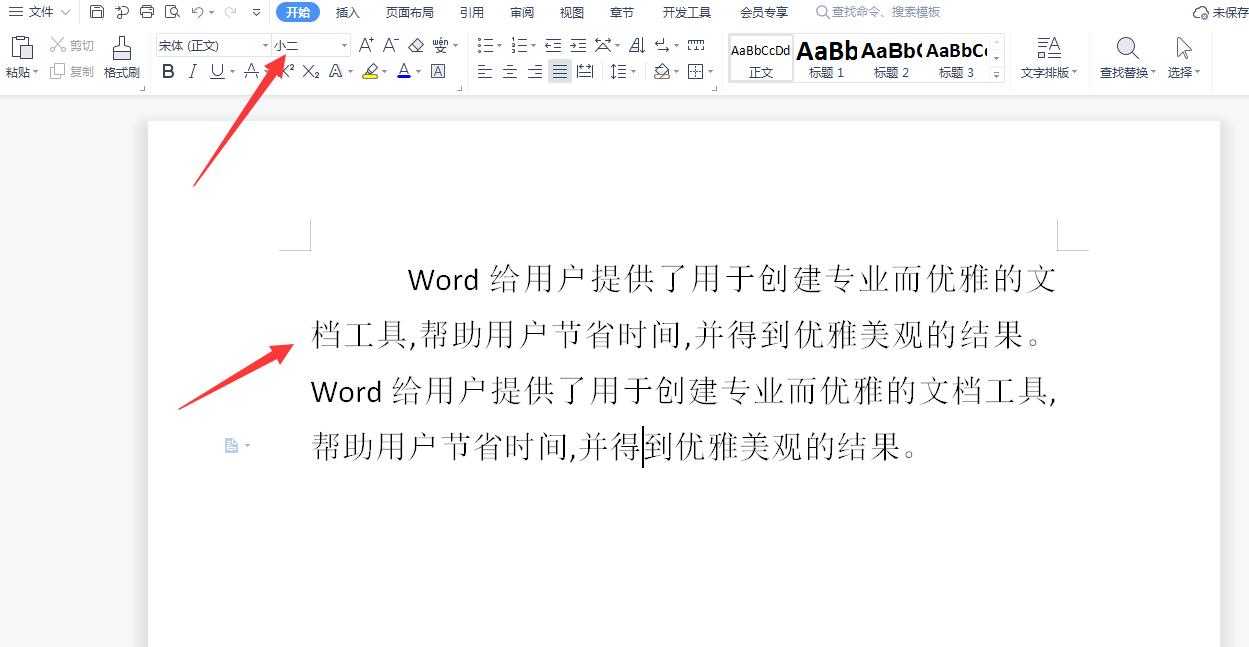Viewport: 1249px width, 647px height.
Task: Apply the blue font color
Action: pyautogui.click(x=403, y=71)
